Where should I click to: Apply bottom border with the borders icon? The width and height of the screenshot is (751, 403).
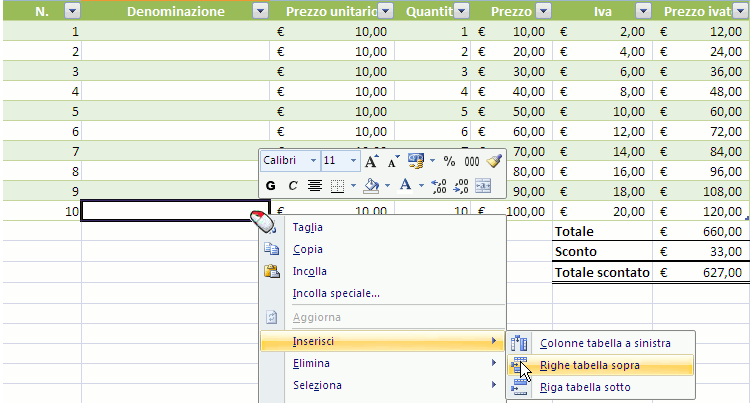point(338,186)
